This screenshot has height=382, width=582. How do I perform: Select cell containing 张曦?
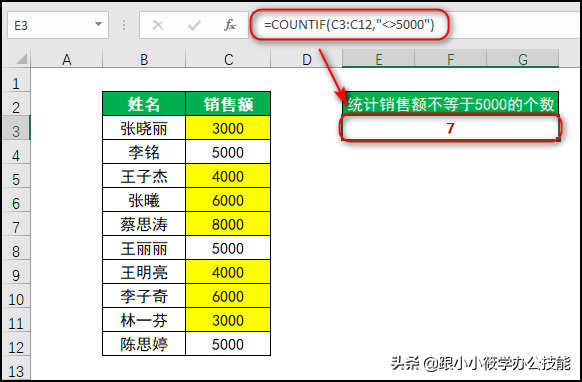[x=144, y=200]
